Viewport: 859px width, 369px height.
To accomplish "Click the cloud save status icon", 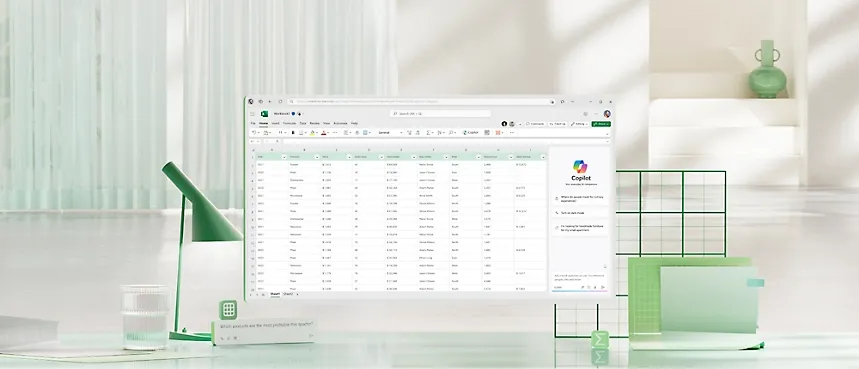I will 299,114.
